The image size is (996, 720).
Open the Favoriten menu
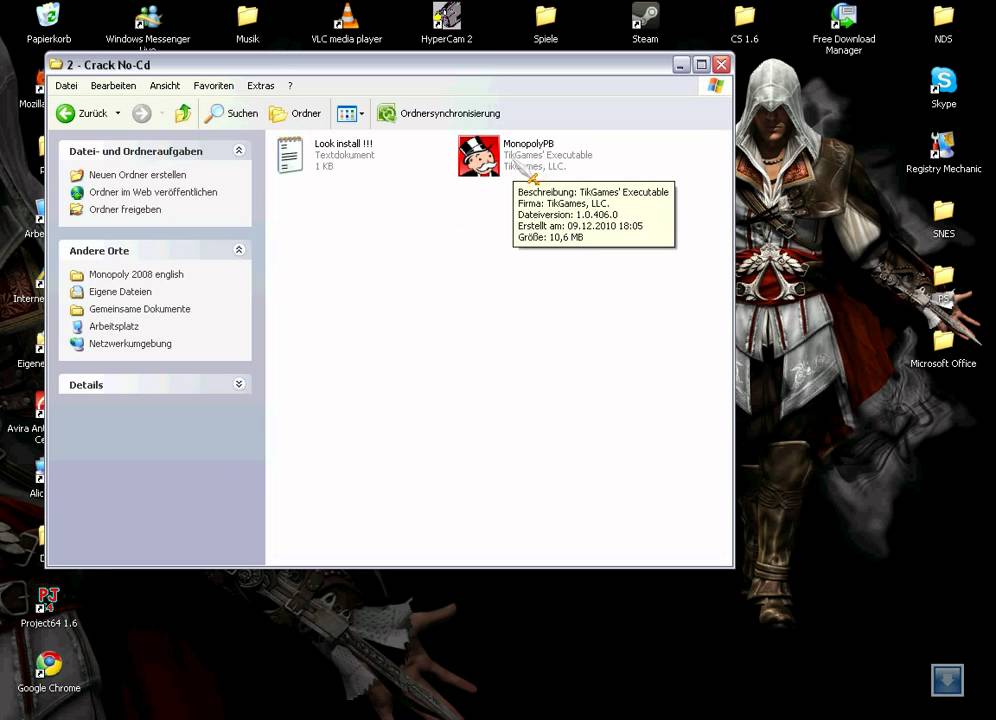pyautogui.click(x=213, y=86)
